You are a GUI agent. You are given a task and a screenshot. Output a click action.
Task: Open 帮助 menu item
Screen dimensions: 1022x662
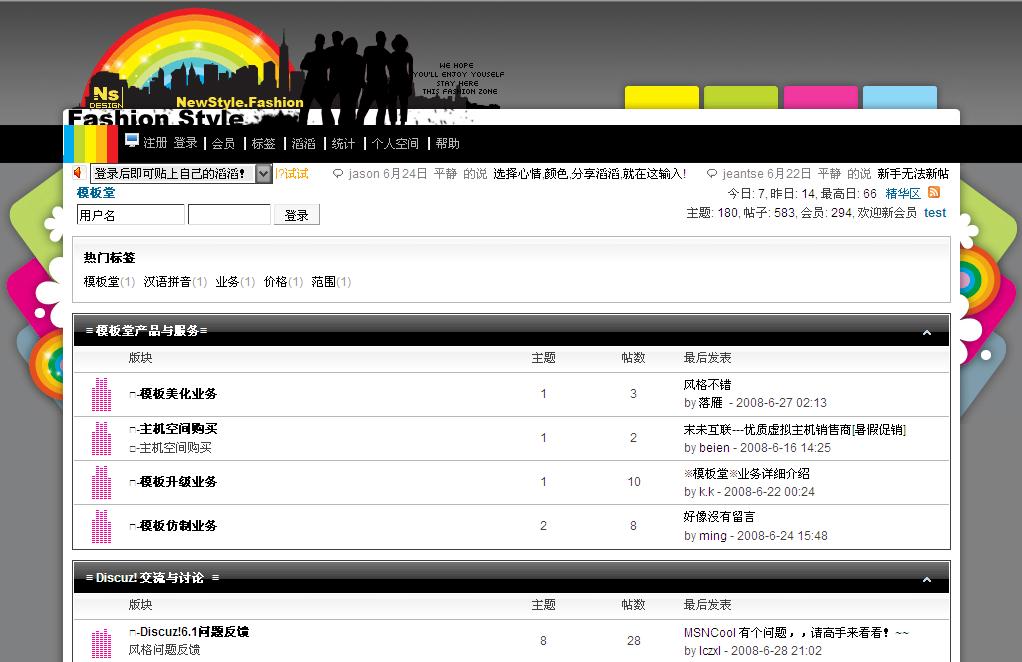447,143
